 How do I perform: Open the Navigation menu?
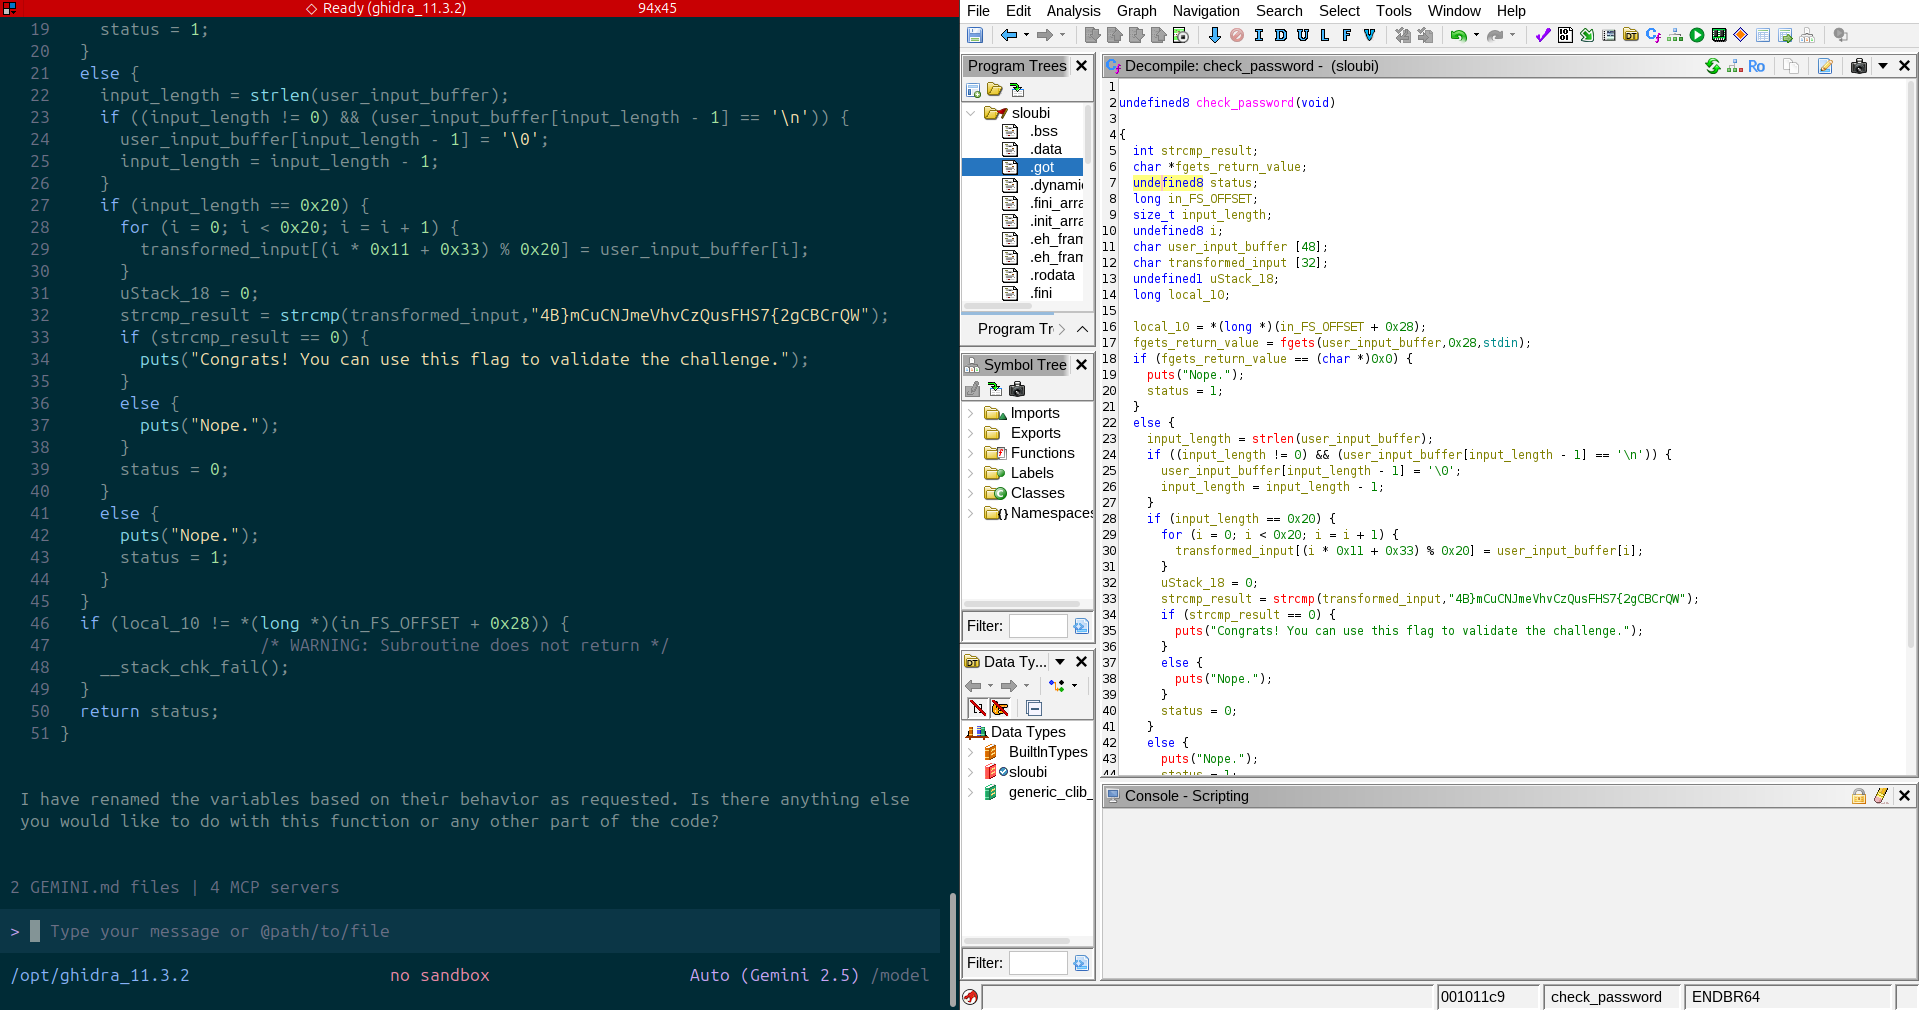1205,11
